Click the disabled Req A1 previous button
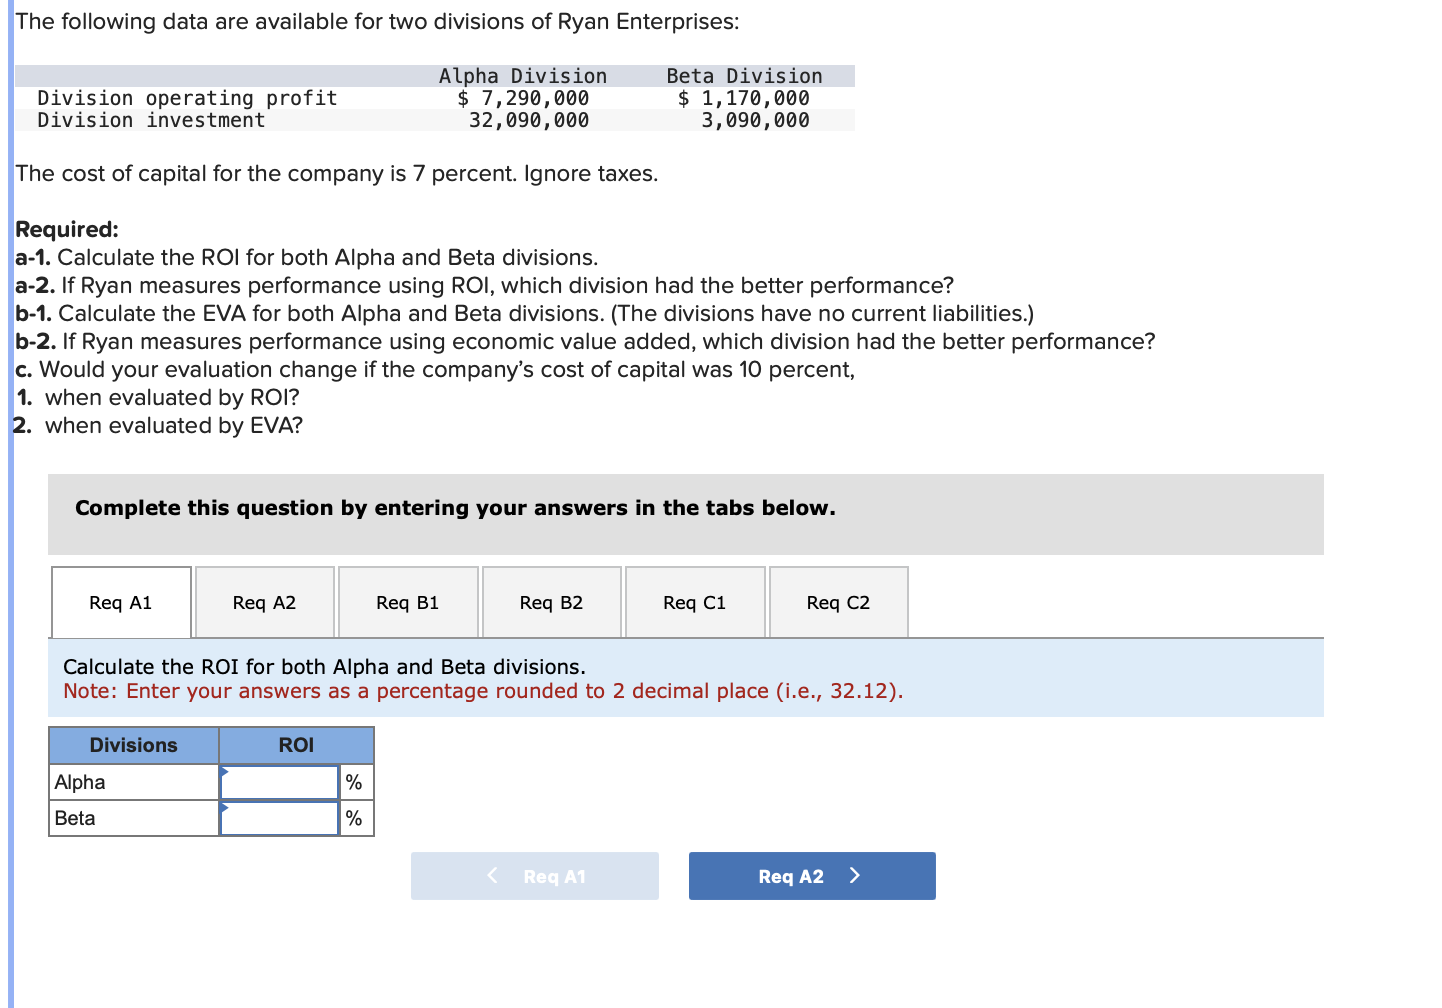The image size is (1442, 1008). (x=535, y=876)
